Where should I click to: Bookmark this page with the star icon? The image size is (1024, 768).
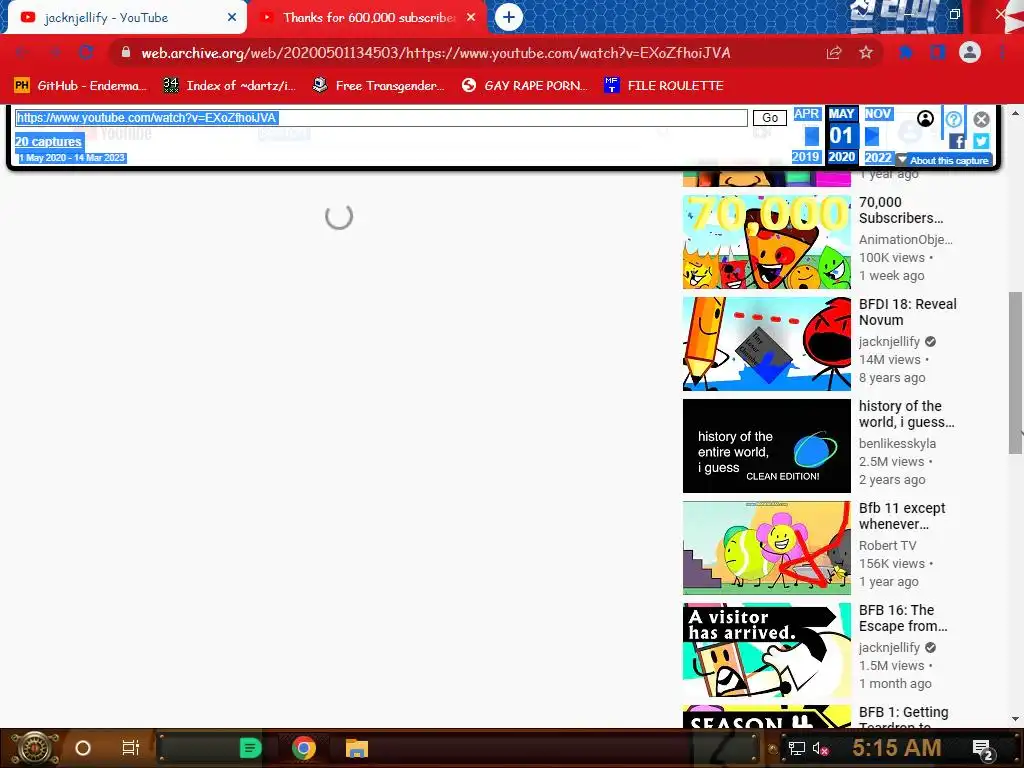coord(866,53)
